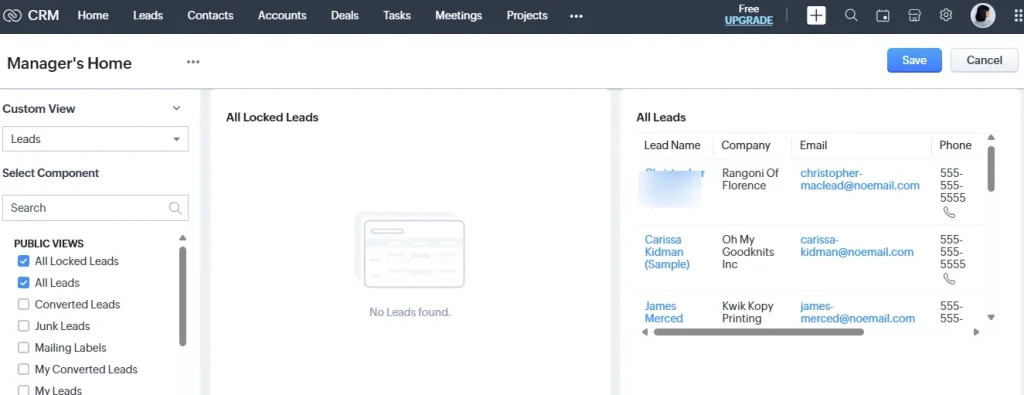1024x395 pixels.
Task: Click the All Locked Leads panel title
Action: click(272, 118)
